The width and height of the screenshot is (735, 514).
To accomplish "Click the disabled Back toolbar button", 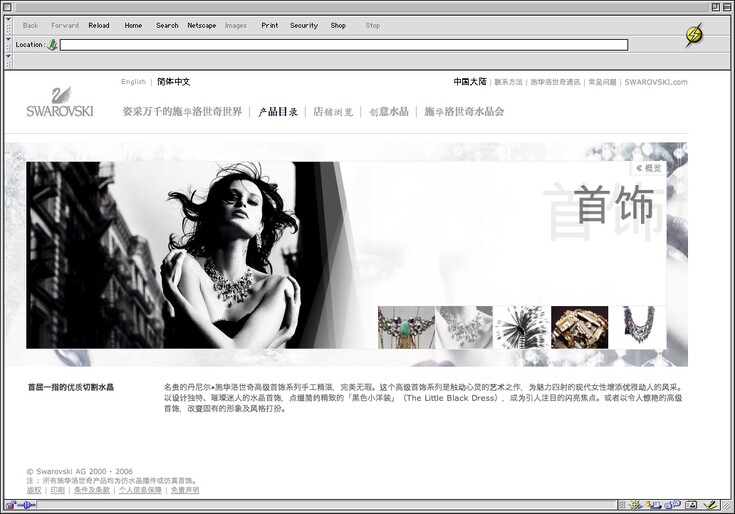I will [x=30, y=25].
